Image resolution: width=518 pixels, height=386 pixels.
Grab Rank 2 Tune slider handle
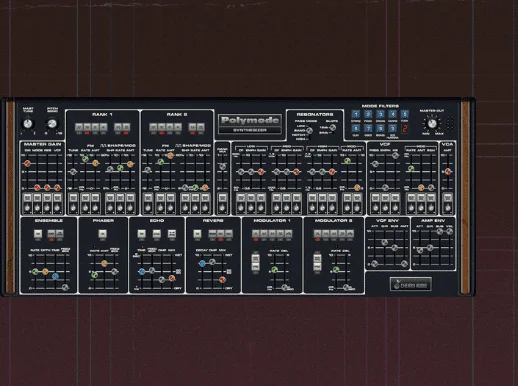coord(148,170)
